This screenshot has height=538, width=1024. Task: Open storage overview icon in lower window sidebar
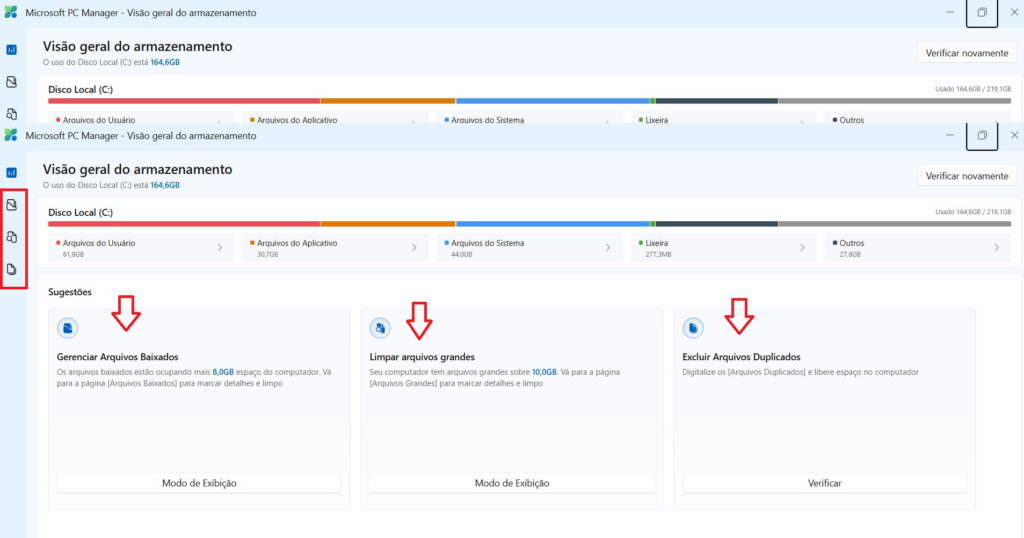click(12, 173)
